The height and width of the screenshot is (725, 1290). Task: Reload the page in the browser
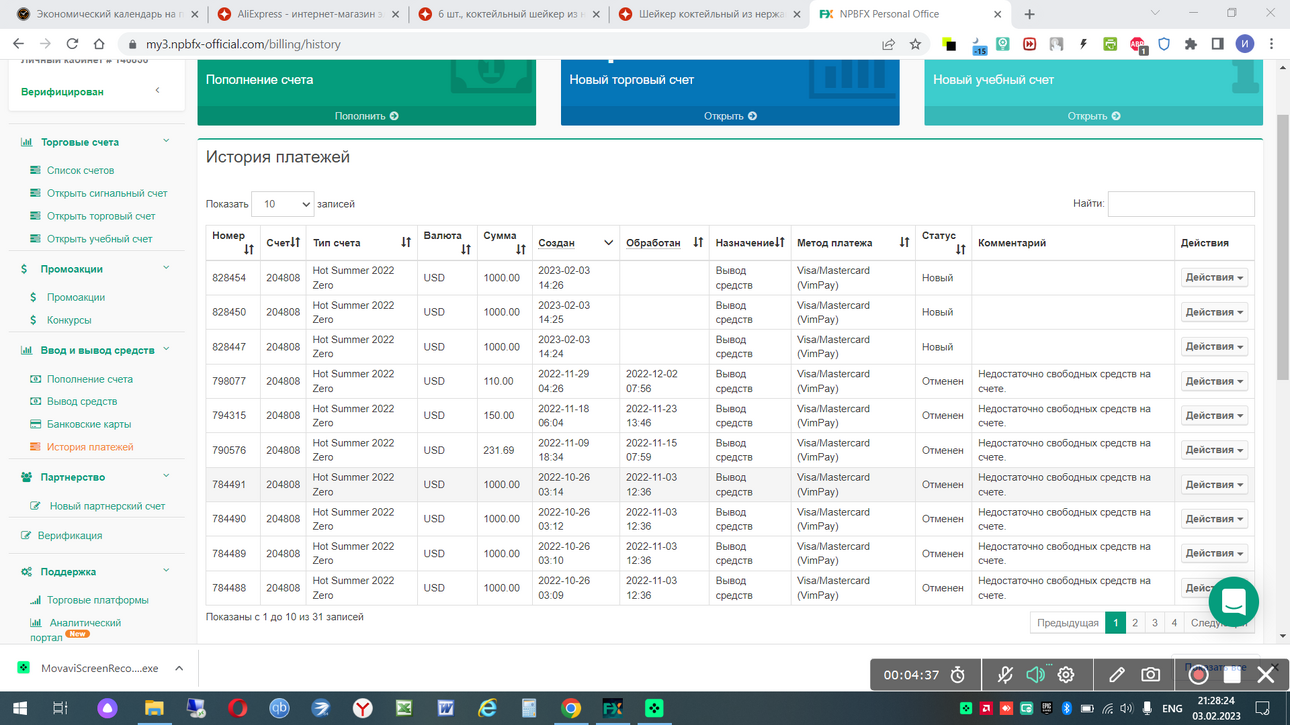pyautogui.click(x=72, y=44)
